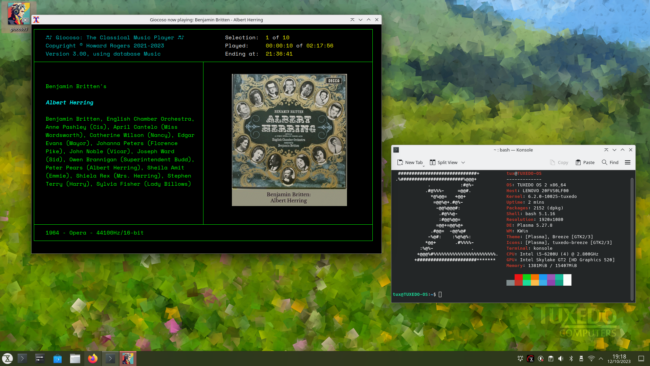Viewport: 650px width, 366px height.
Task: Open the Konsole hamburger menu
Action: (x=628, y=162)
